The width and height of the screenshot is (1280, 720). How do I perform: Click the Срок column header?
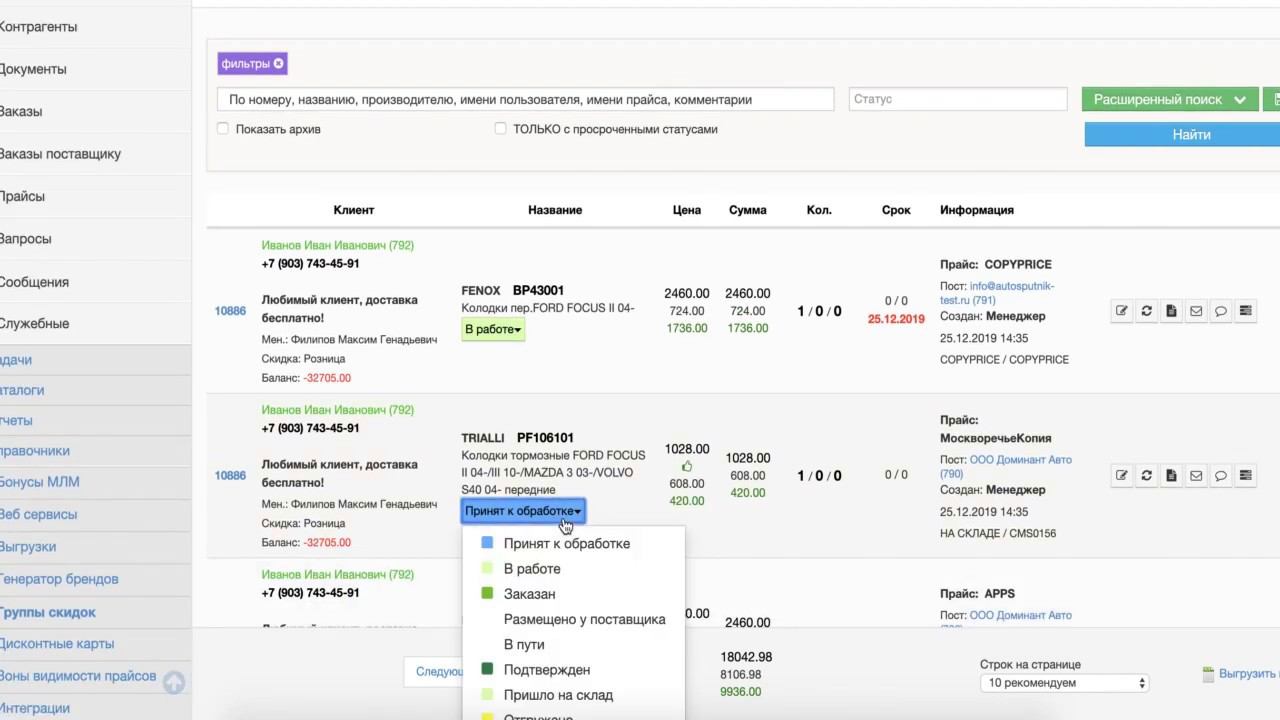coord(896,210)
